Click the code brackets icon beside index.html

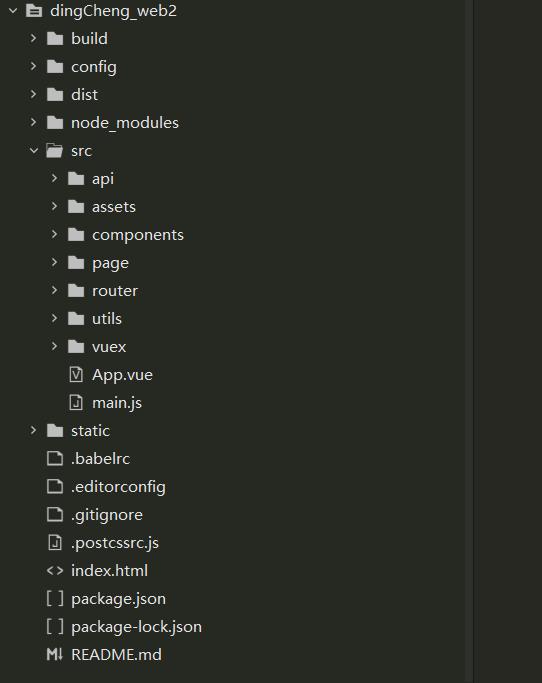55,570
